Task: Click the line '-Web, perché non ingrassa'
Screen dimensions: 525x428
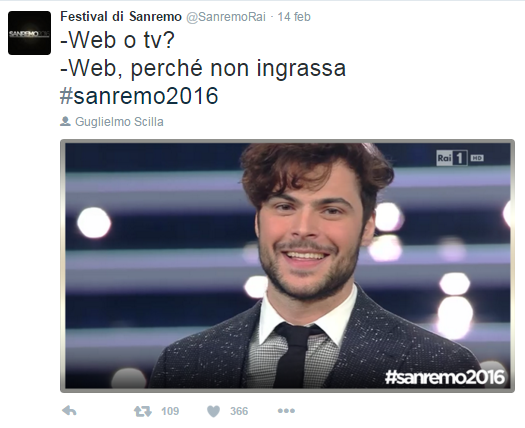Action: click(x=203, y=68)
